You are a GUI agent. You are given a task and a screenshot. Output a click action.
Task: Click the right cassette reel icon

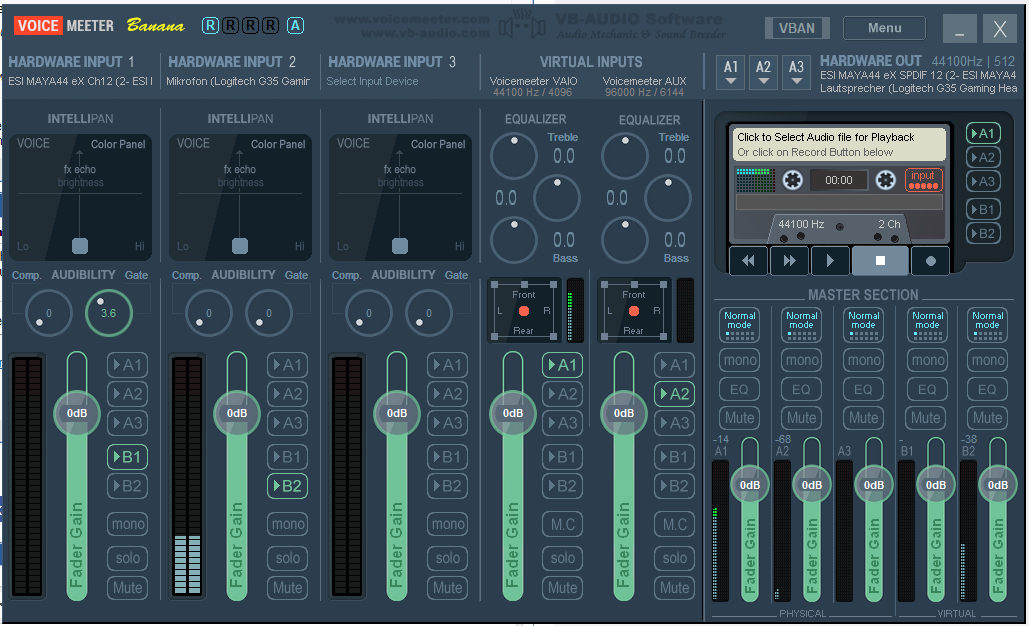tap(885, 180)
